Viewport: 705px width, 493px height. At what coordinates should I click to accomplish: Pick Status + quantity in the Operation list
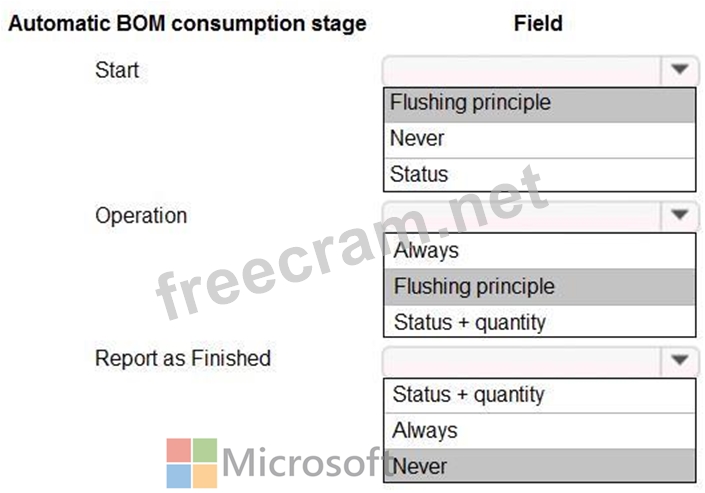pos(540,321)
